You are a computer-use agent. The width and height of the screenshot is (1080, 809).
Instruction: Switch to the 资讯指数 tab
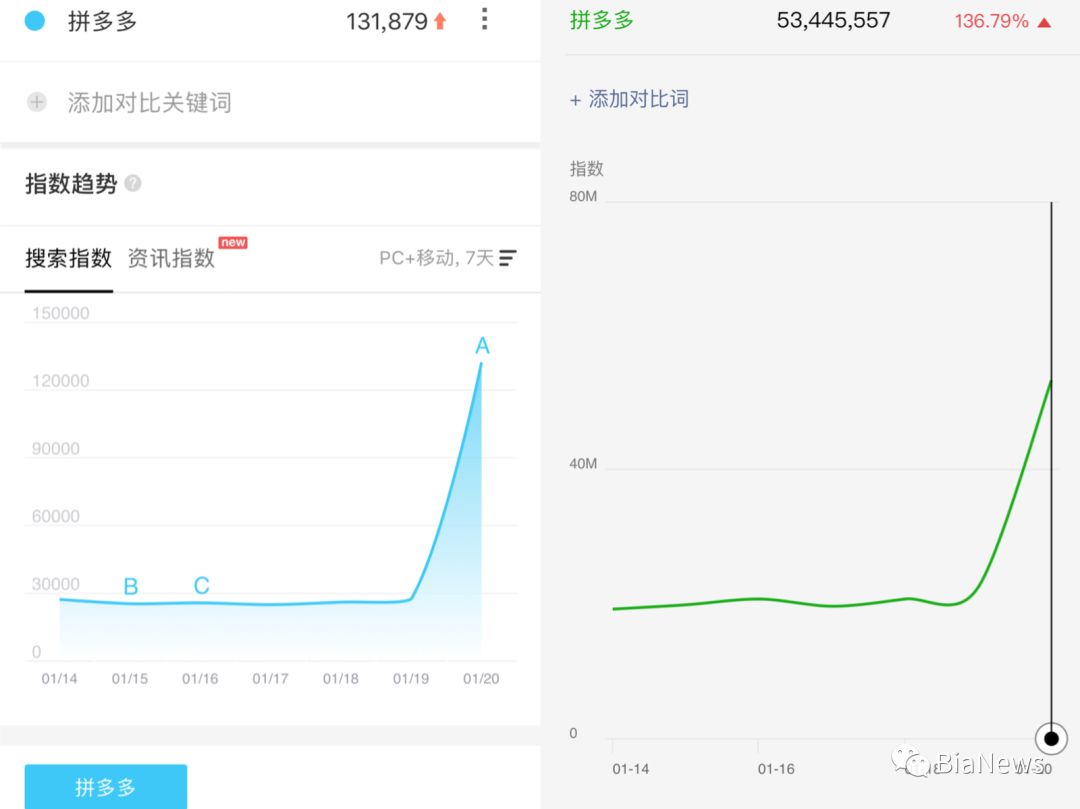[171, 258]
